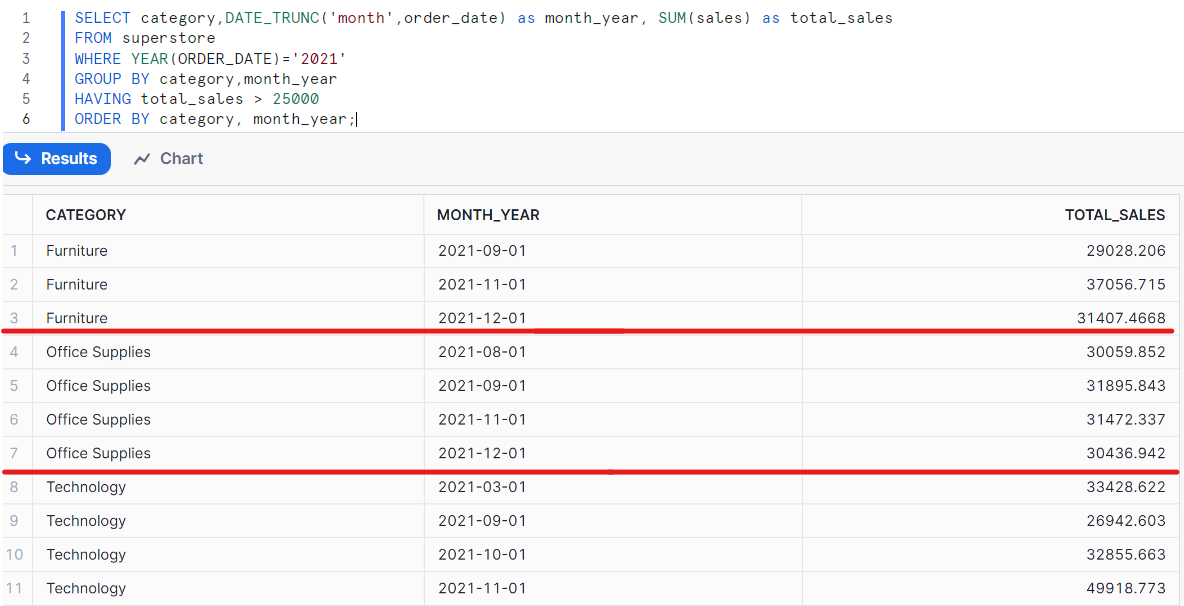Click the 2021-10-01 month cell

click(482, 554)
